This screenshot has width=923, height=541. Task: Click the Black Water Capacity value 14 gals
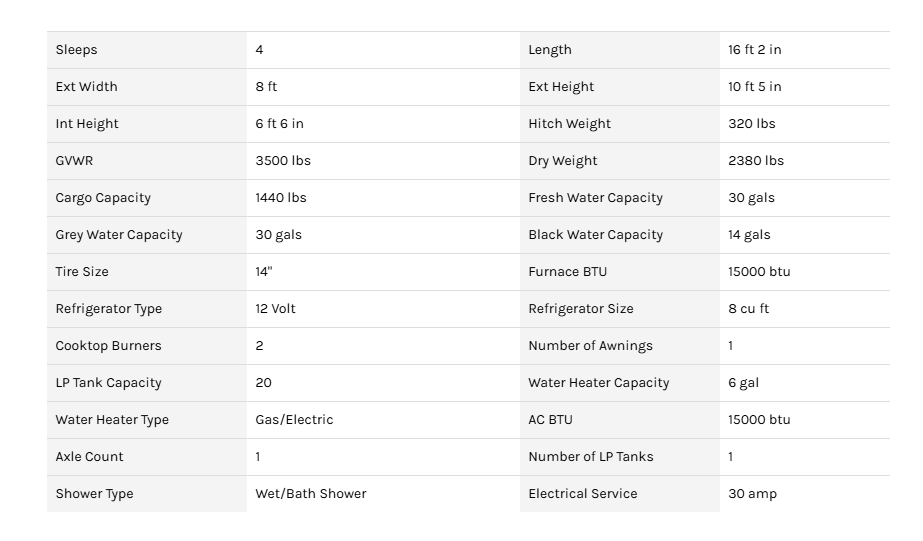[x=749, y=235]
